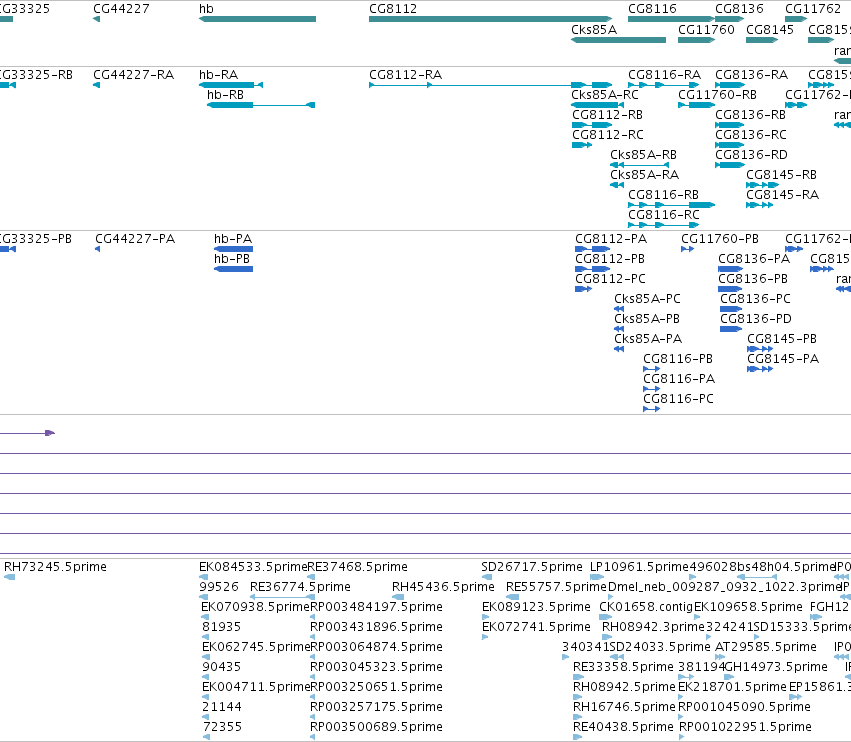851x742 pixels.
Task: Select the CG8116-PC protein label
Action: click(678, 399)
